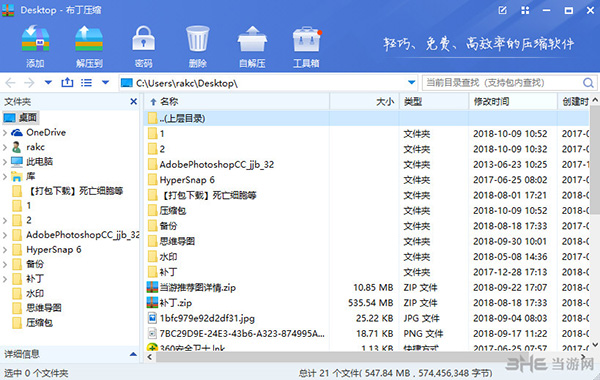Click the skin/edit icon in title bar
This screenshot has height=380, width=600.
(503, 10)
